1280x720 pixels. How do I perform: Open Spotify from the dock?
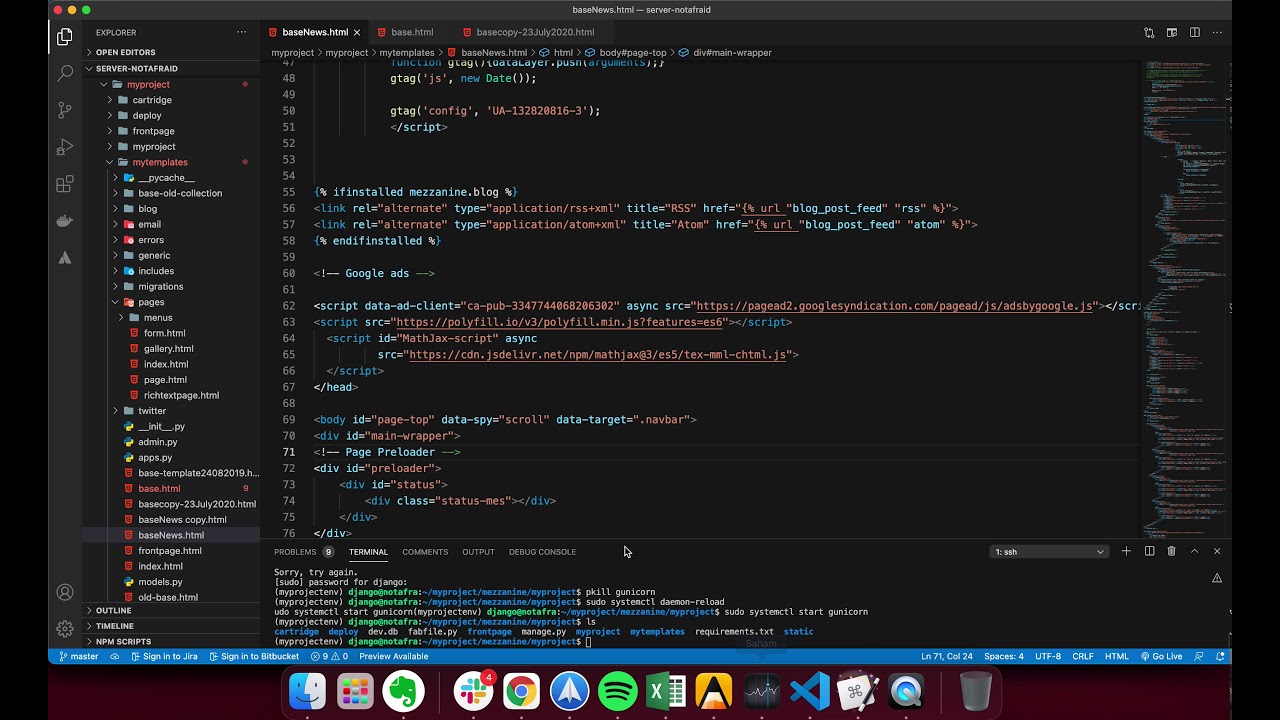[618, 692]
